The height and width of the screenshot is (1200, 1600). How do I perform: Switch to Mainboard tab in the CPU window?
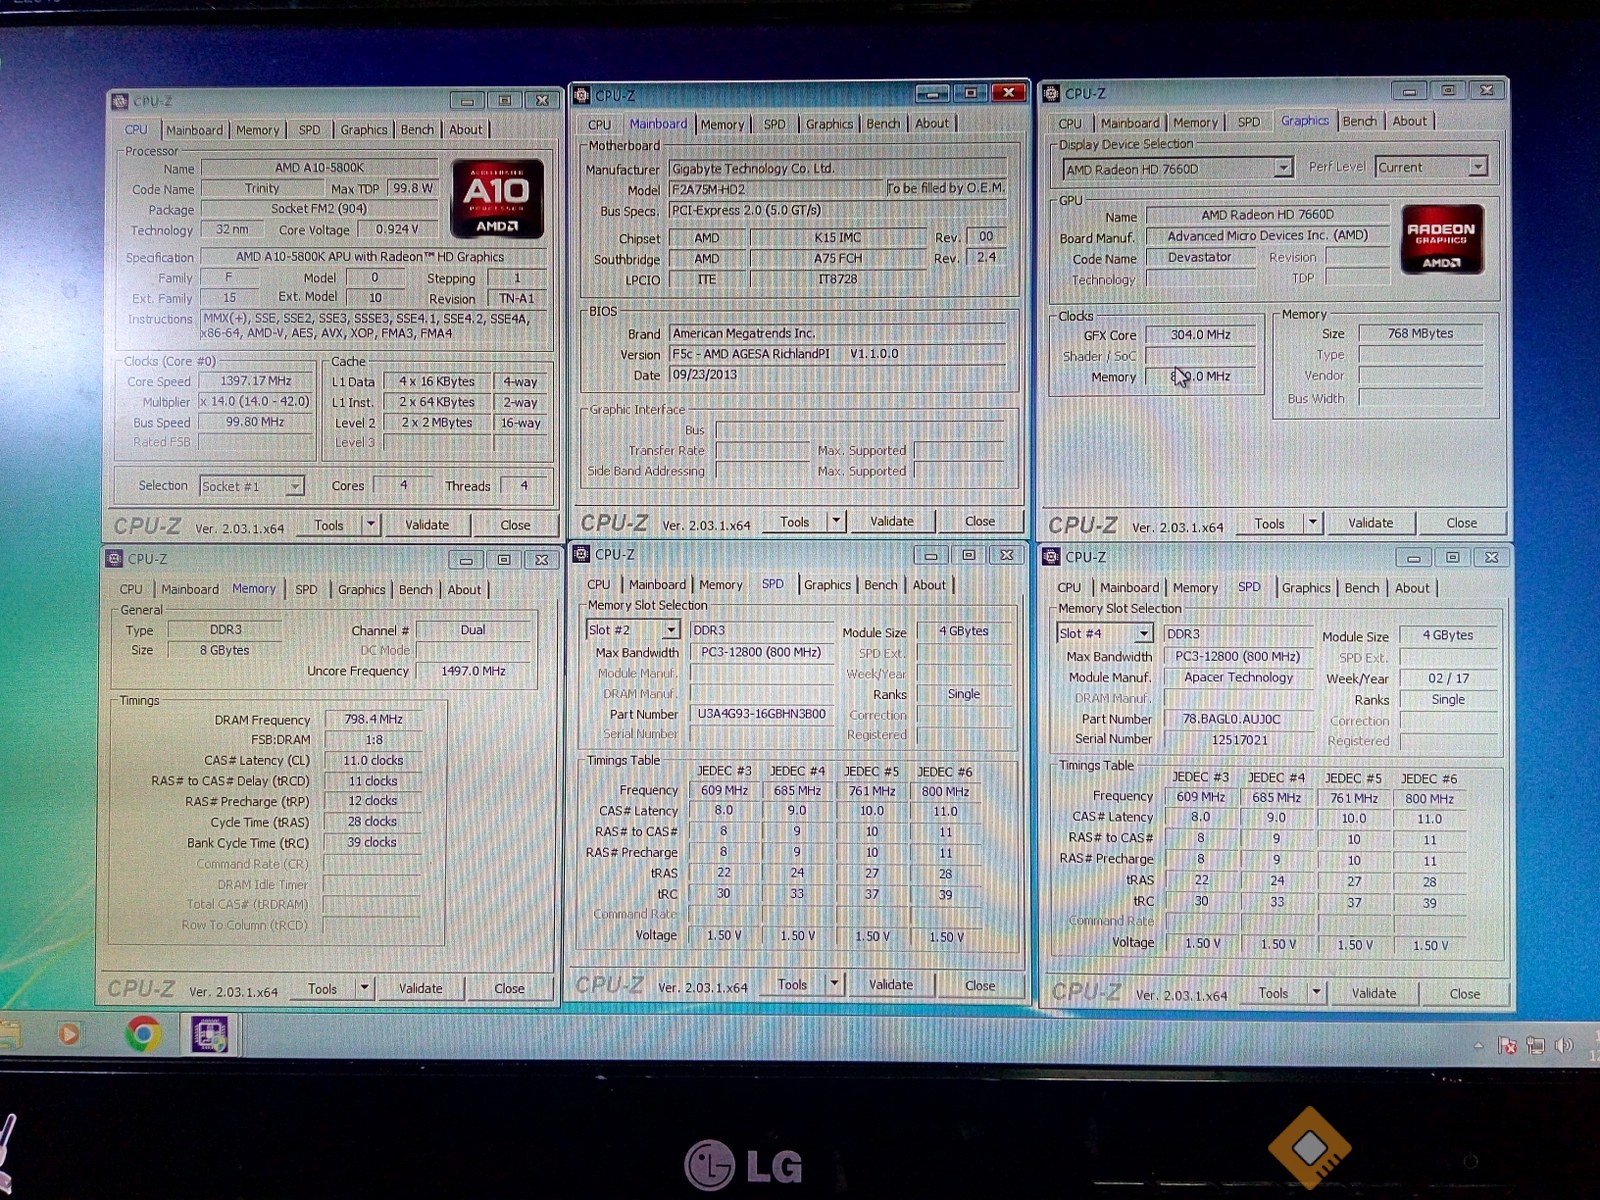point(194,130)
